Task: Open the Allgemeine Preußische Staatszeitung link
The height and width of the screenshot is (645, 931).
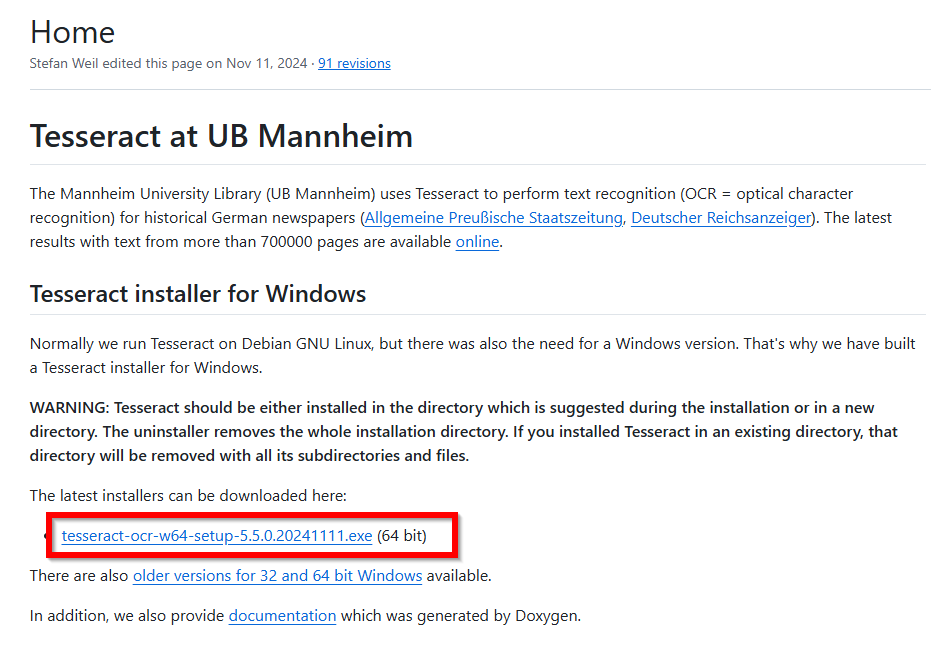Action: 493,218
